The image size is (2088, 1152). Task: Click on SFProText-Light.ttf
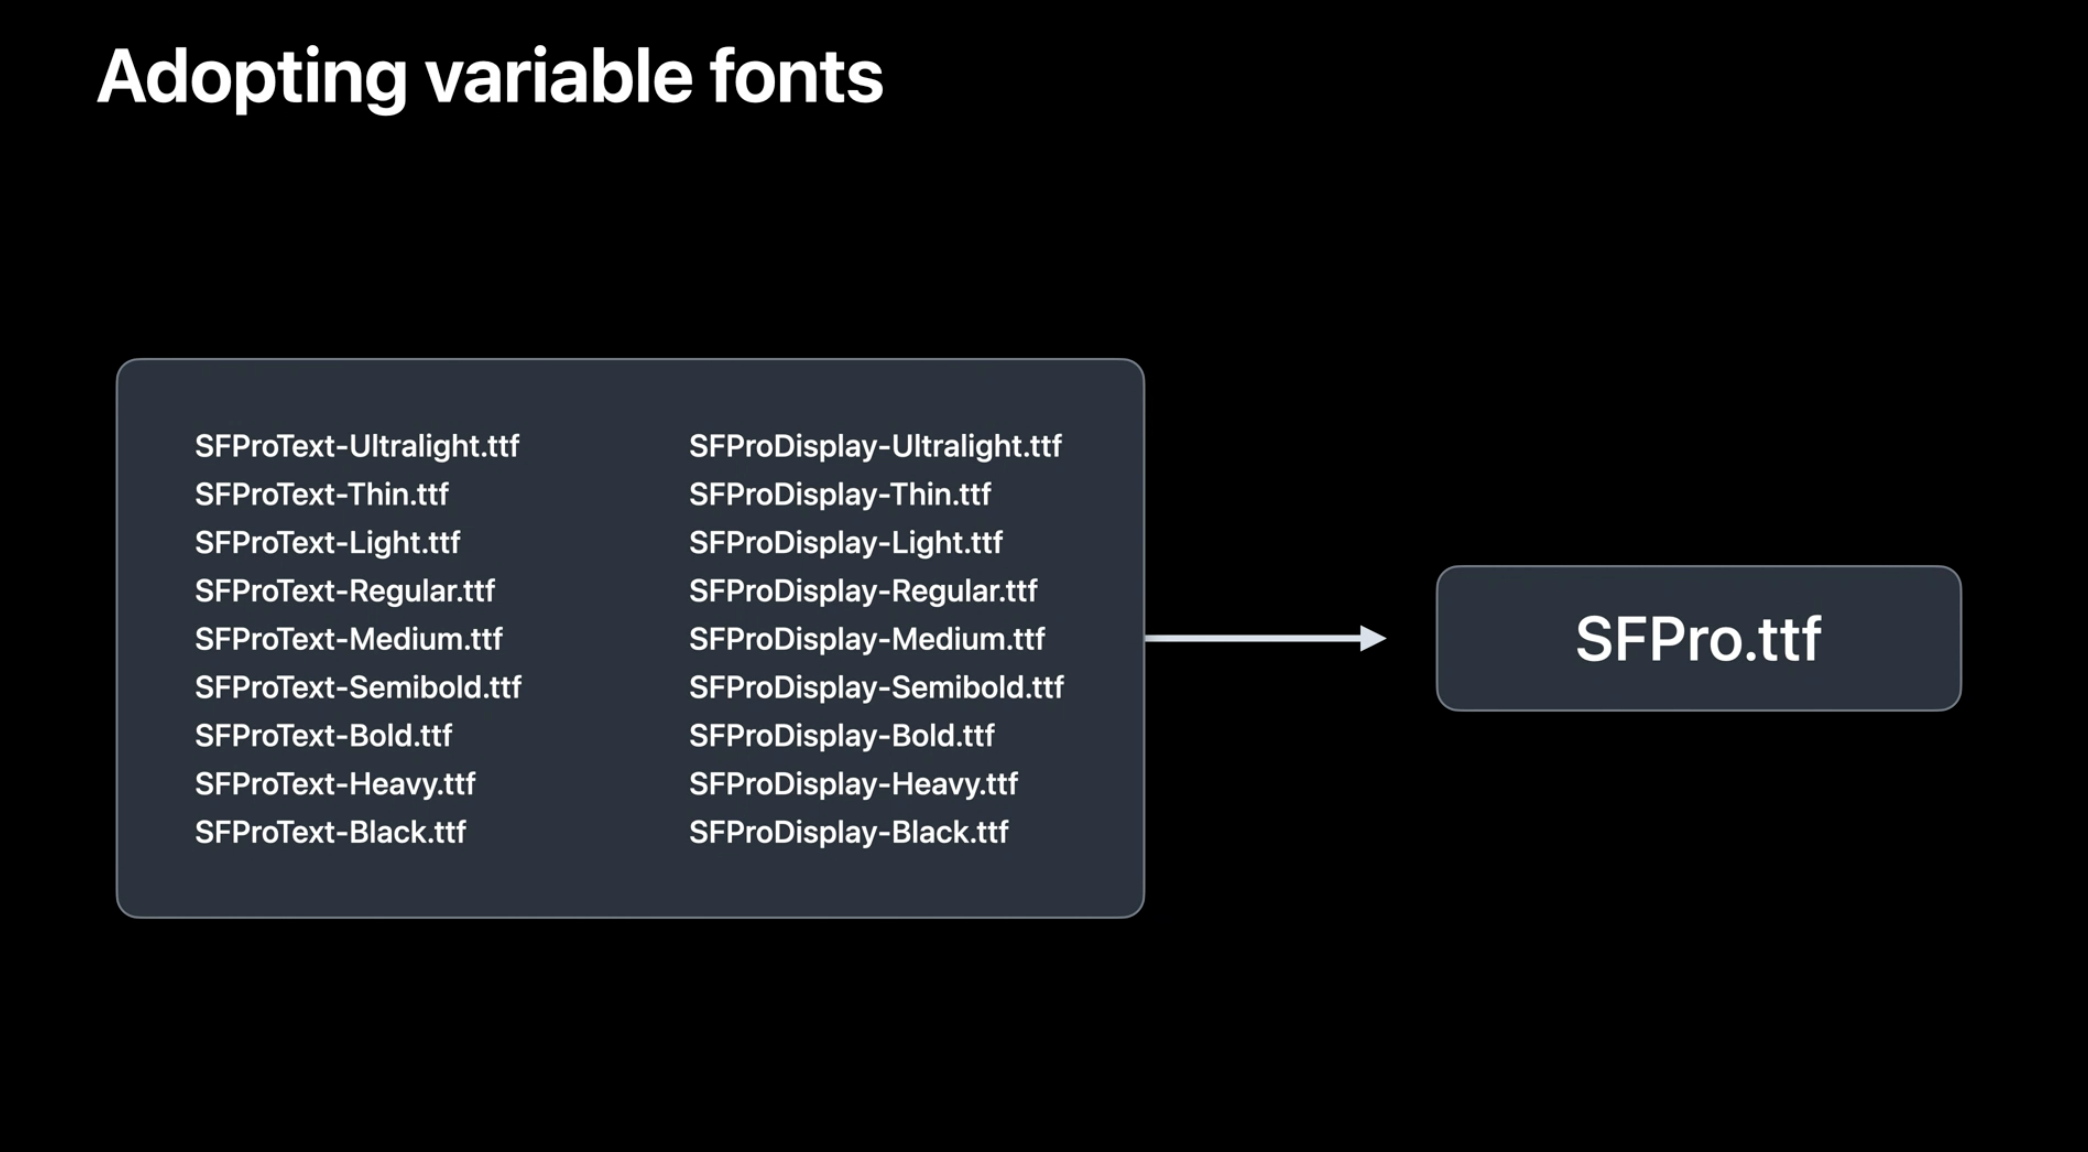[x=327, y=542]
